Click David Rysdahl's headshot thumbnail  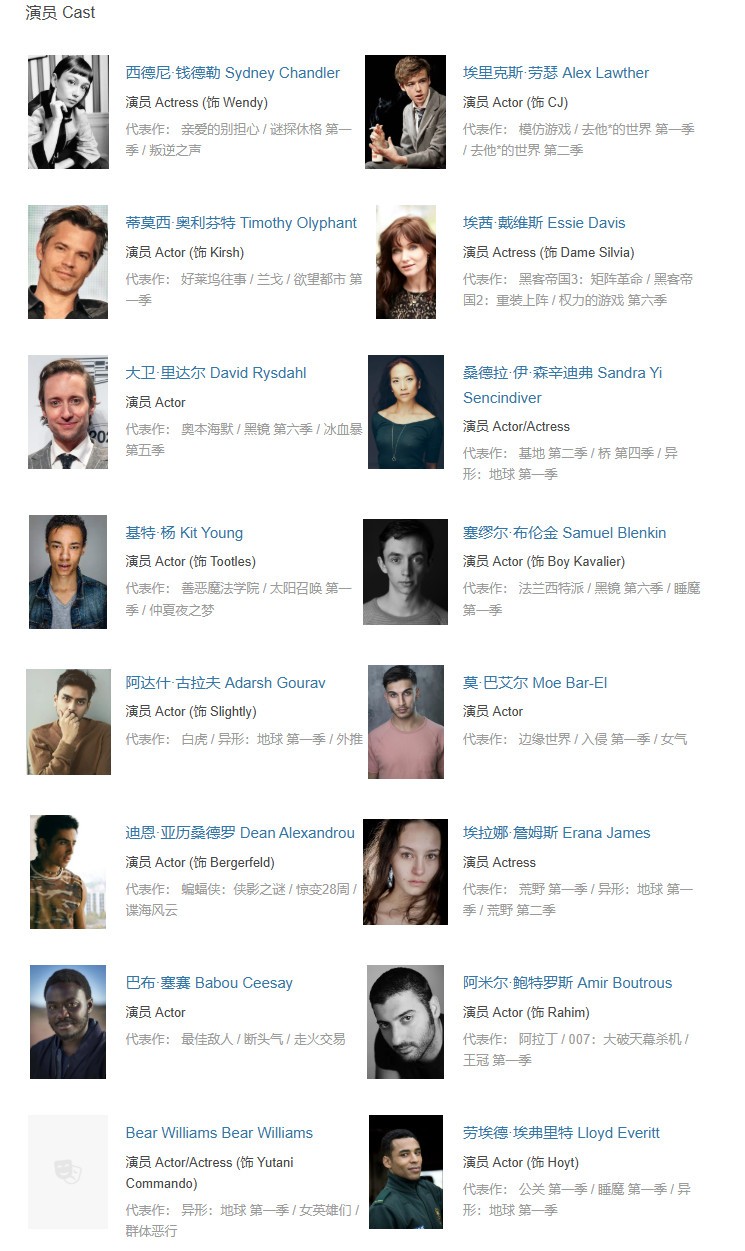pos(68,412)
